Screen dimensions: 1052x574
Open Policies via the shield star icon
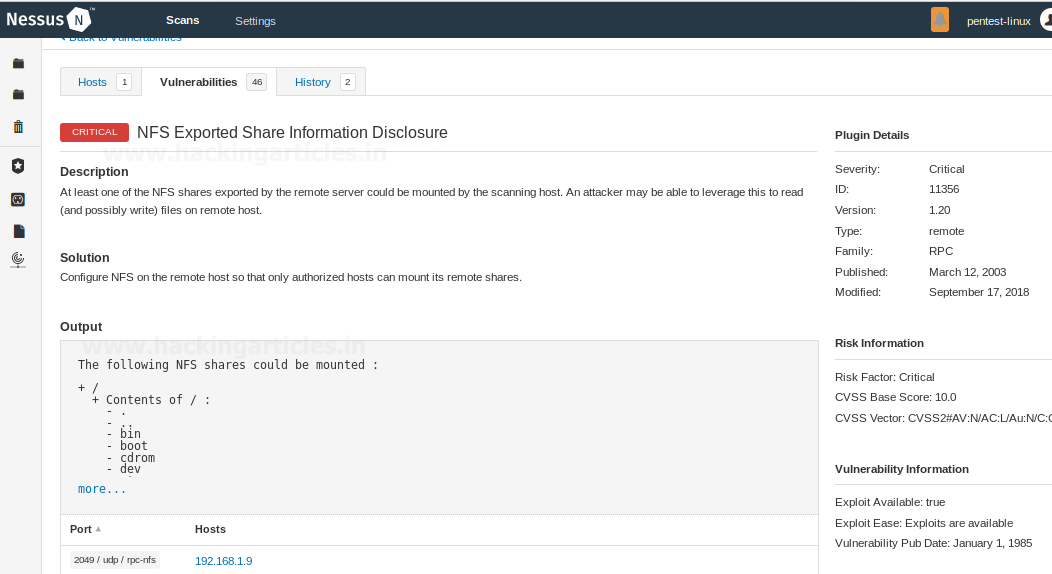point(18,166)
